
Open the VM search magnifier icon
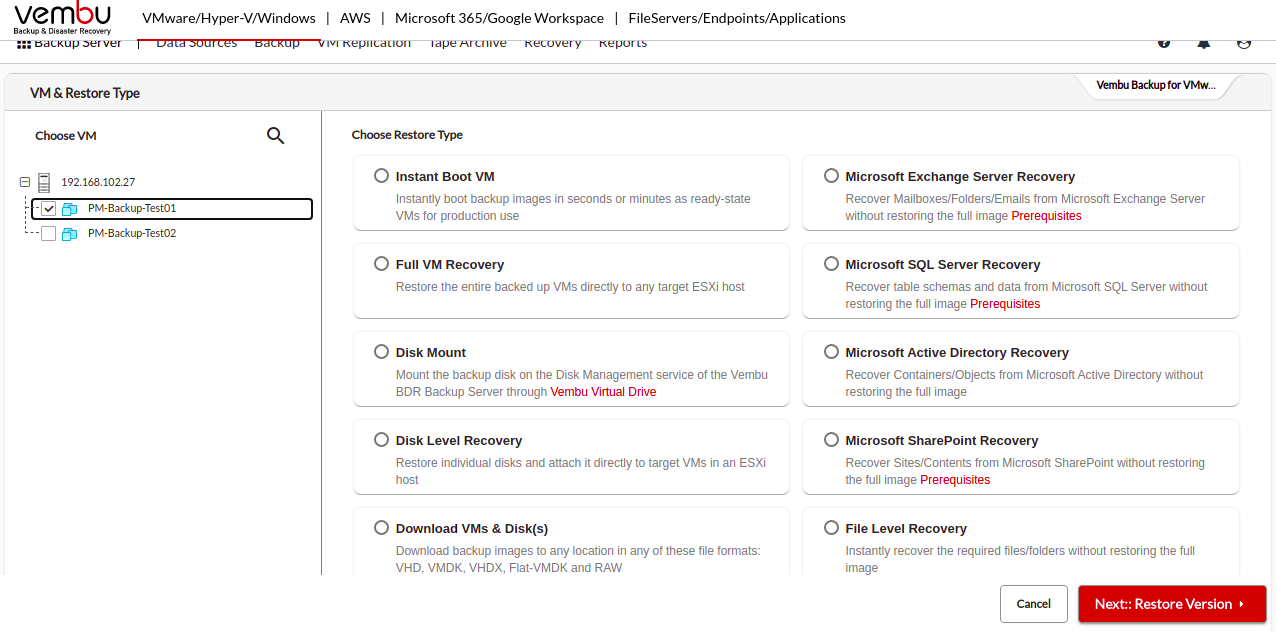click(276, 136)
